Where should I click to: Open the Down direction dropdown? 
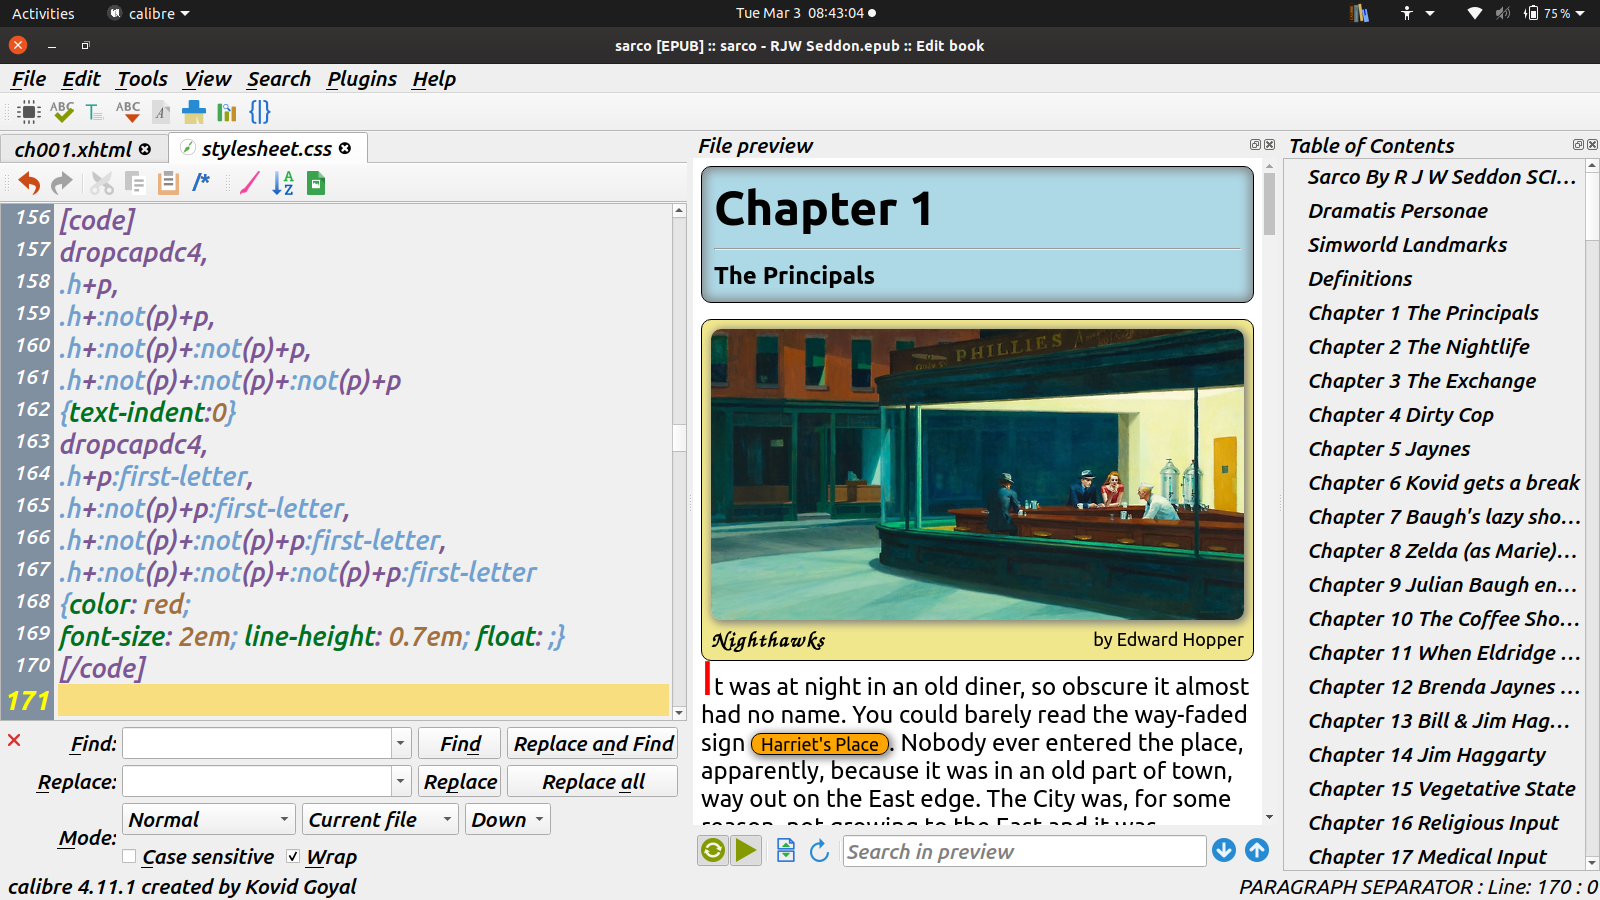click(508, 820)
